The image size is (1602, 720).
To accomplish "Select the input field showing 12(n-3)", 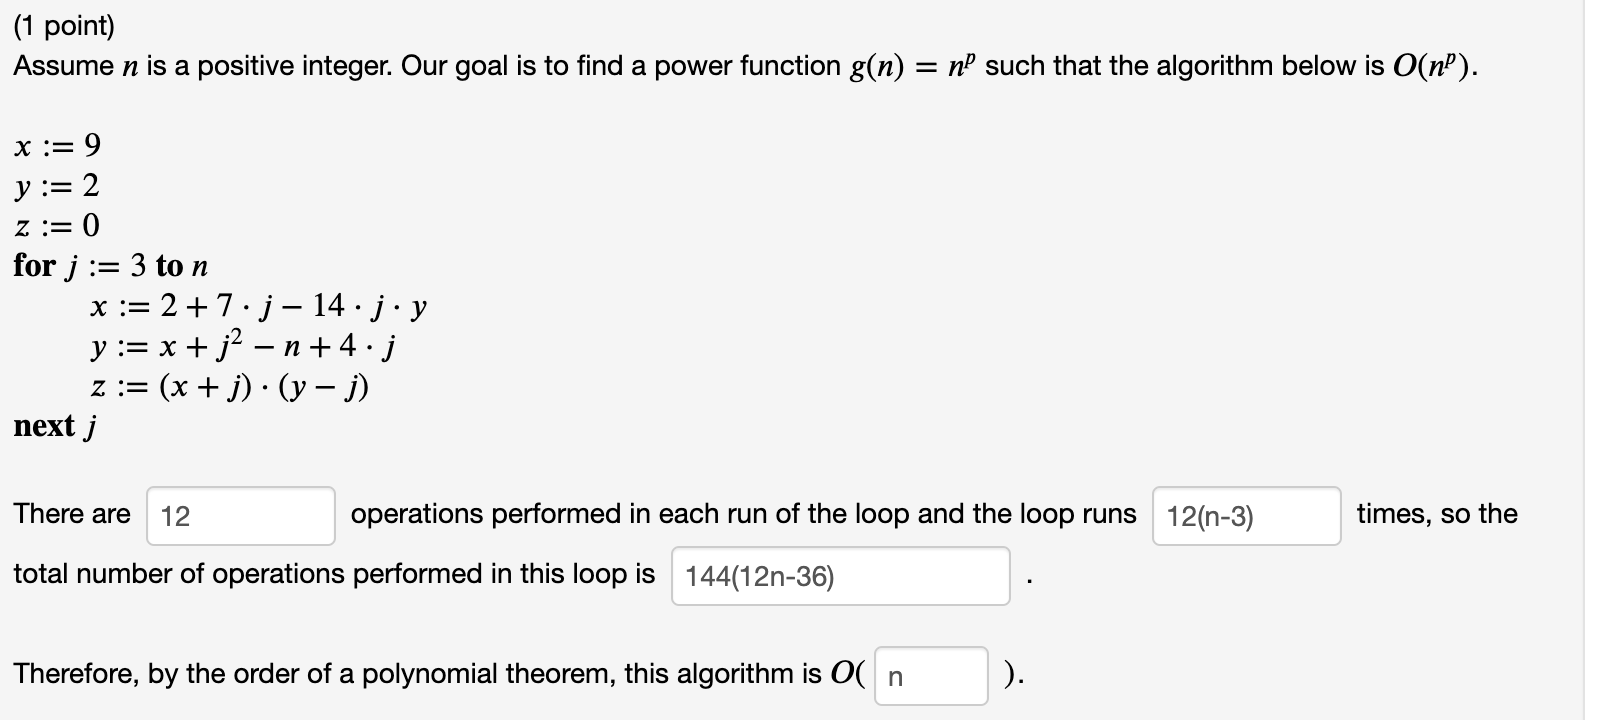I will tap(1246, 514).
